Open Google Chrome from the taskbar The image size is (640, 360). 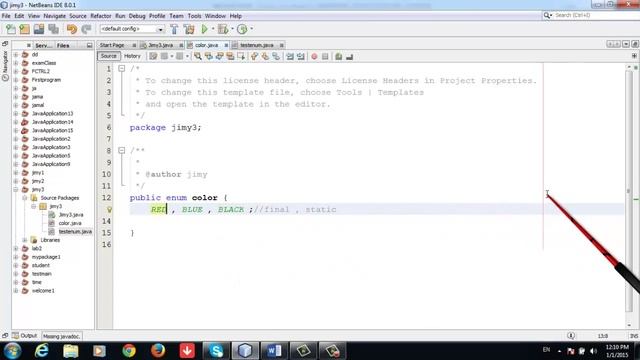pyautogui.click(x=129, y=351)
